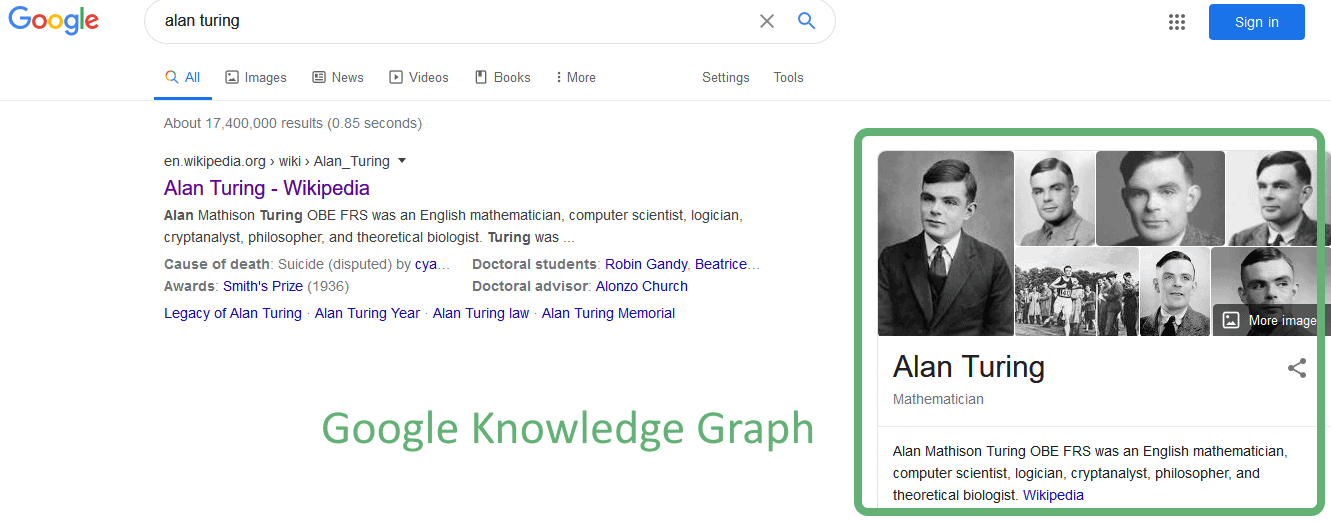Viewport: 1331px width, 523px height.
Task: Share the Alan Turing knowledge panel
Action: (1297, 368)
